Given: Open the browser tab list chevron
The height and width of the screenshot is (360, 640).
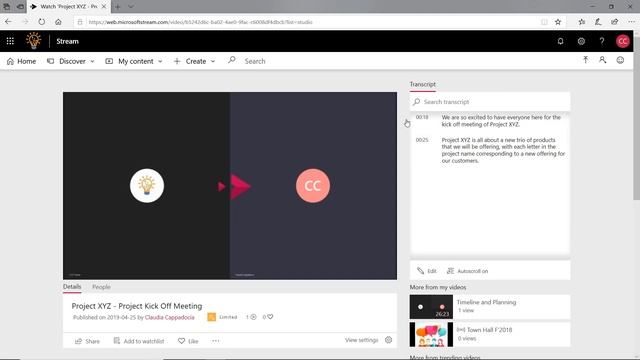Looking at the screenshot, I should pos(131,7).
